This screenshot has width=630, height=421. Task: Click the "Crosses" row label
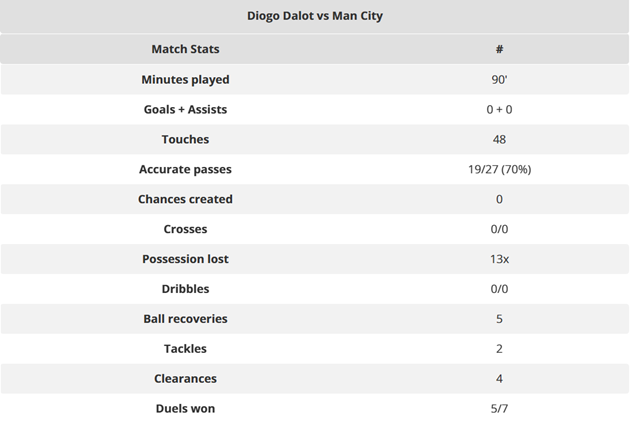click(185, 229)
